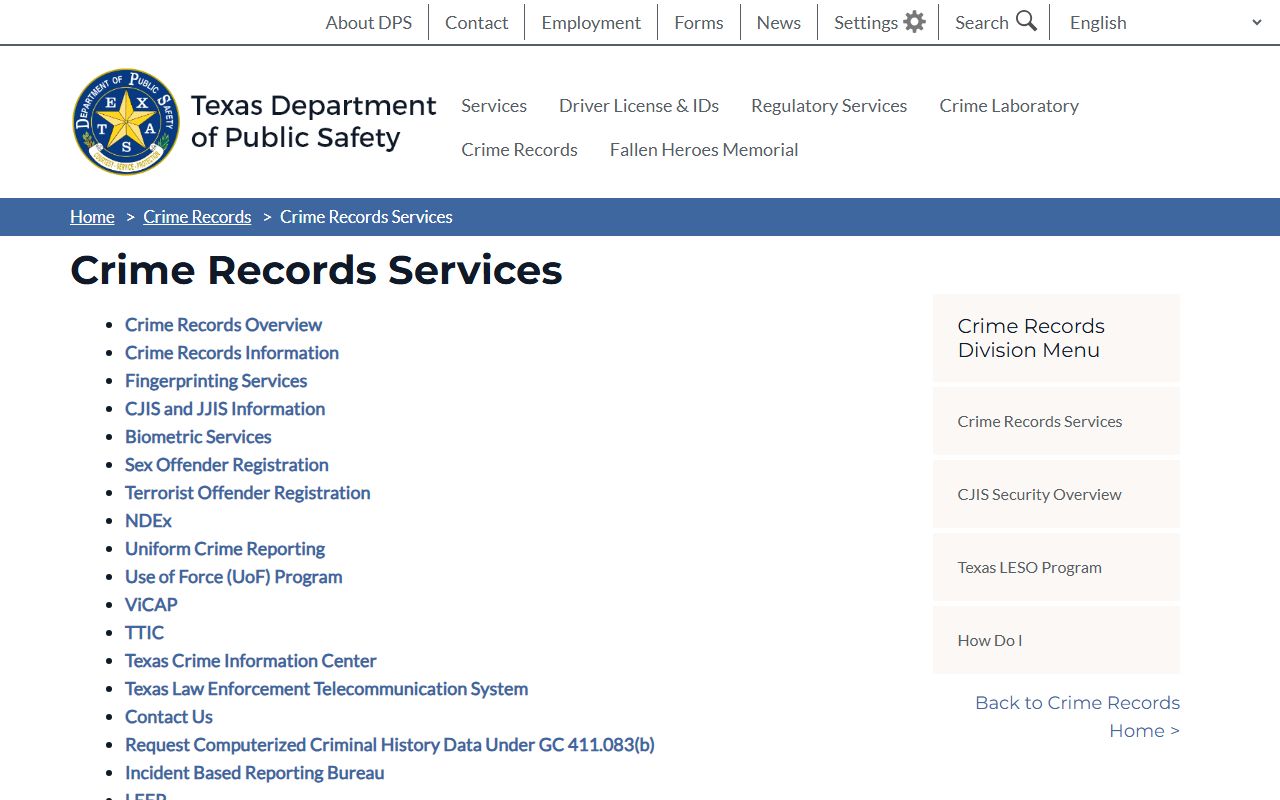Viewport: 1280px width, 800px height.
Task: Click the Home breadcrumb link
Action: pos(92,217)
